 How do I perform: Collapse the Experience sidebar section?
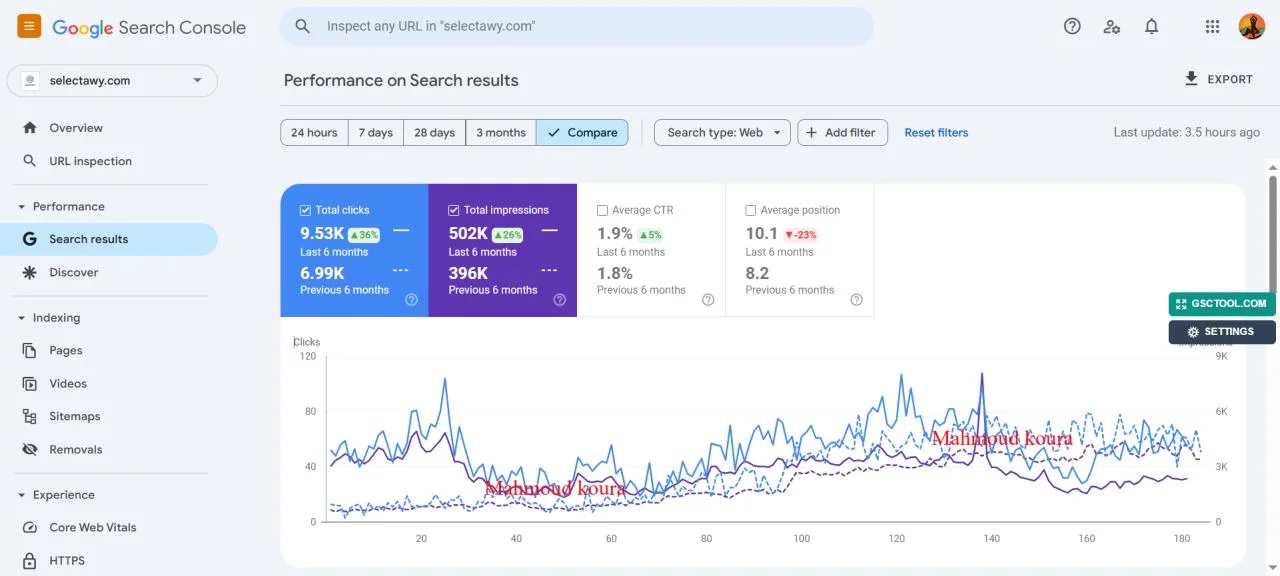[x=56, y=495]
